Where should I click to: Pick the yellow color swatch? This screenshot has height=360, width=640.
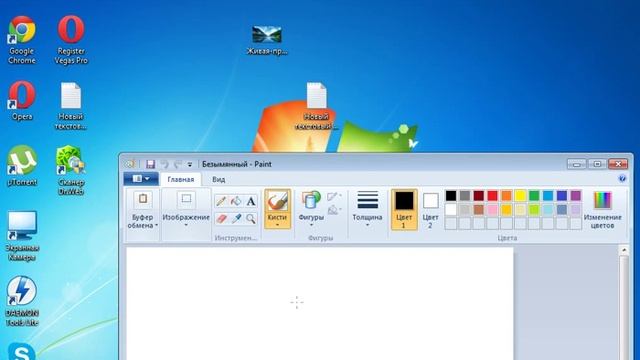tap(520, 196)
